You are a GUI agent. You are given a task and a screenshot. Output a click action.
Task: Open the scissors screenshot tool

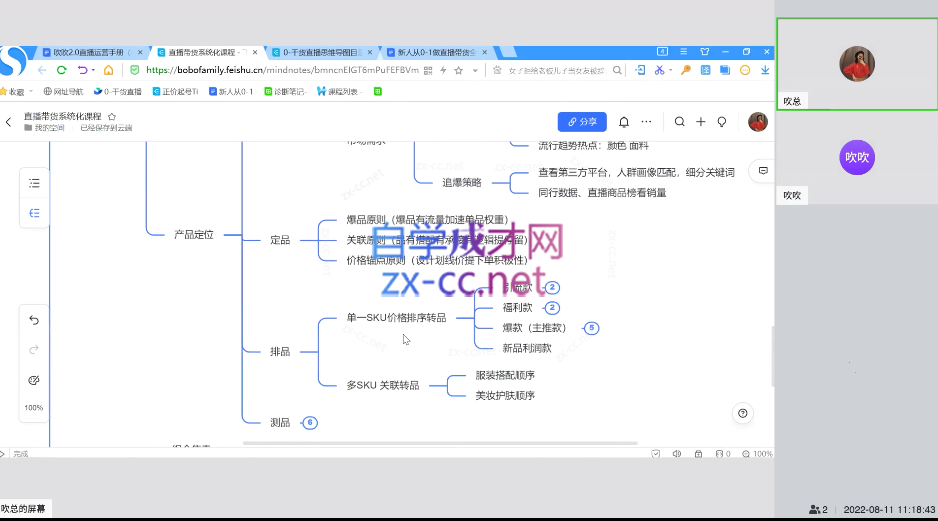click(x=659, y=70)
